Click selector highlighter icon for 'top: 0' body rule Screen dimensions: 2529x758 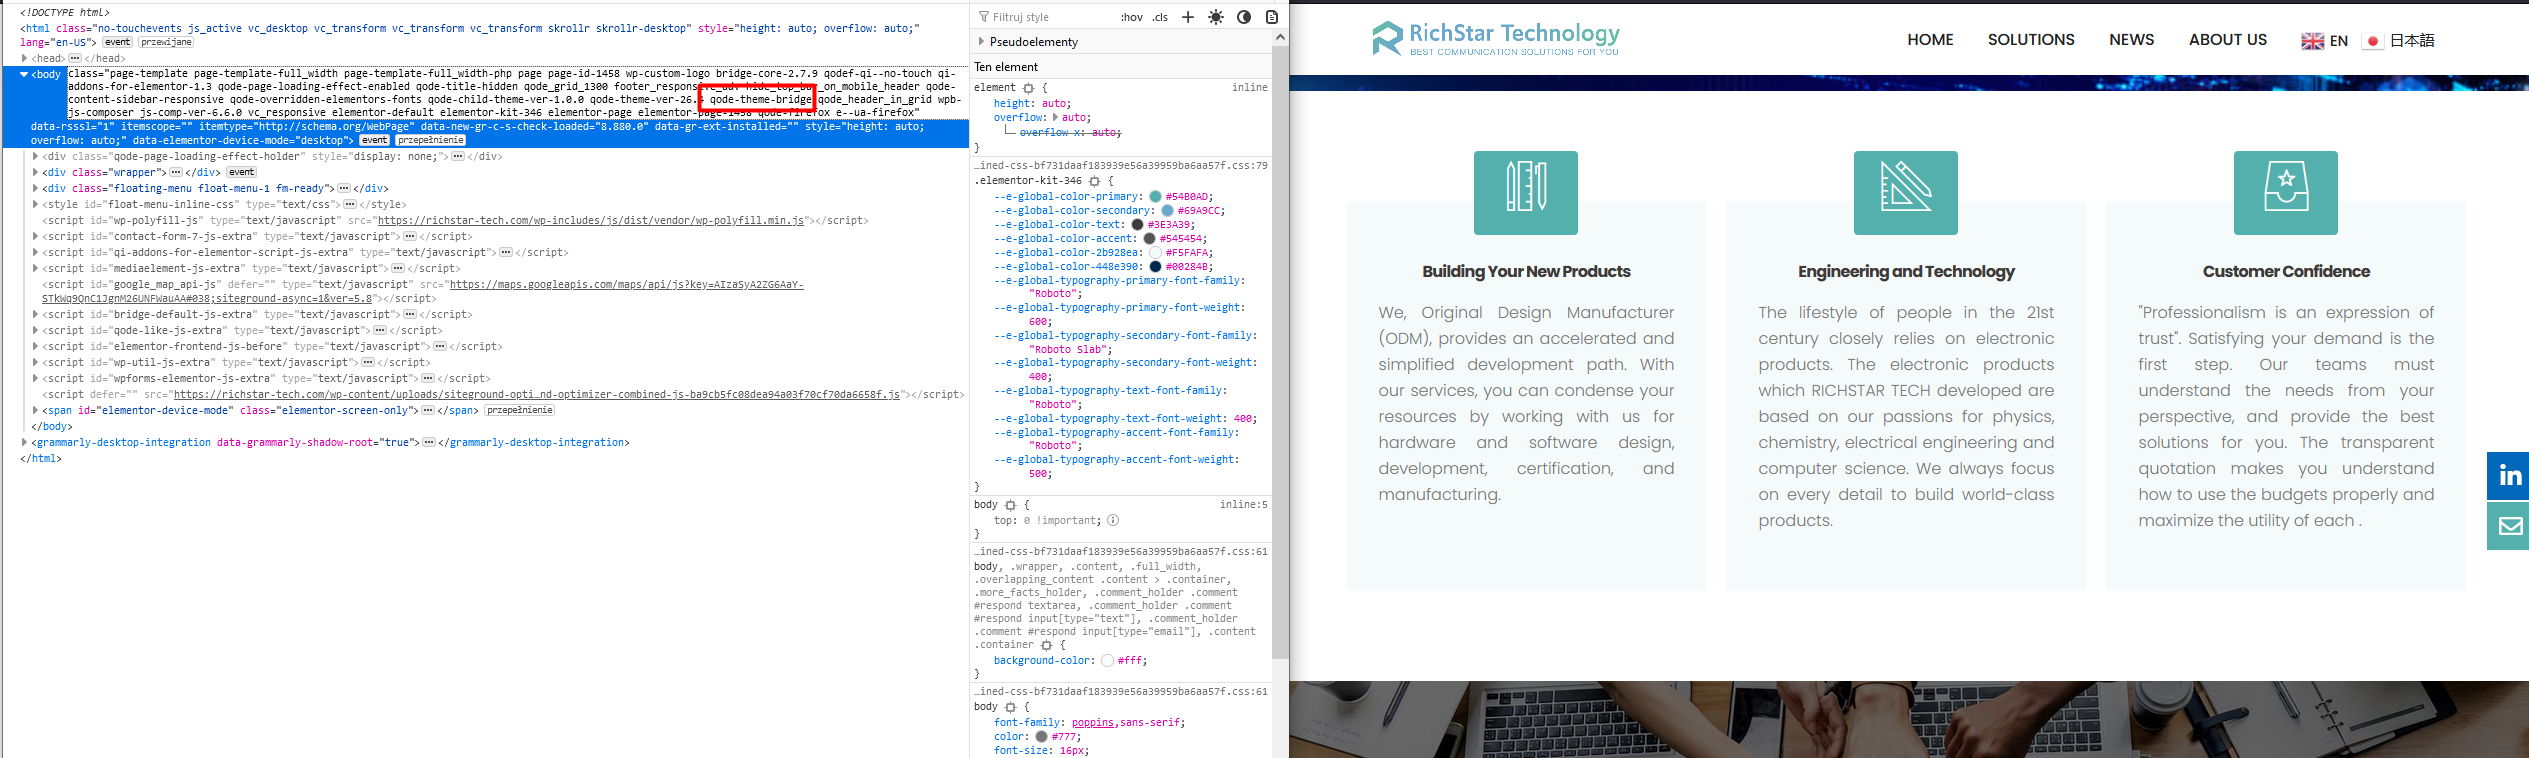pyautogui.click(x=1010, y=505)
